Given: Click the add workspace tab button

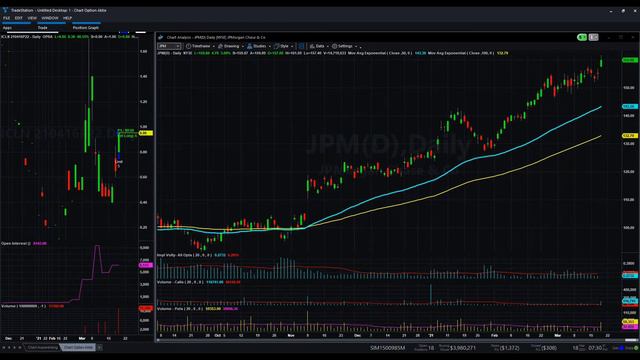Looking at the screenshot, I should pos(100,347).
